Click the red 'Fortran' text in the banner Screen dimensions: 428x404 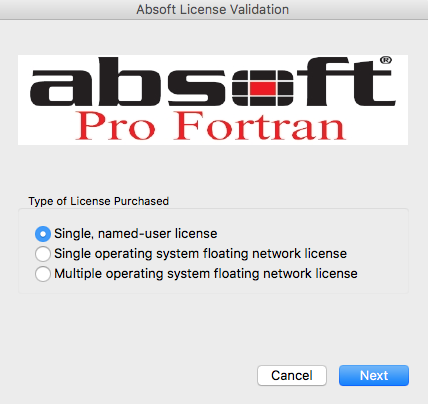click(x=259, y=126)
